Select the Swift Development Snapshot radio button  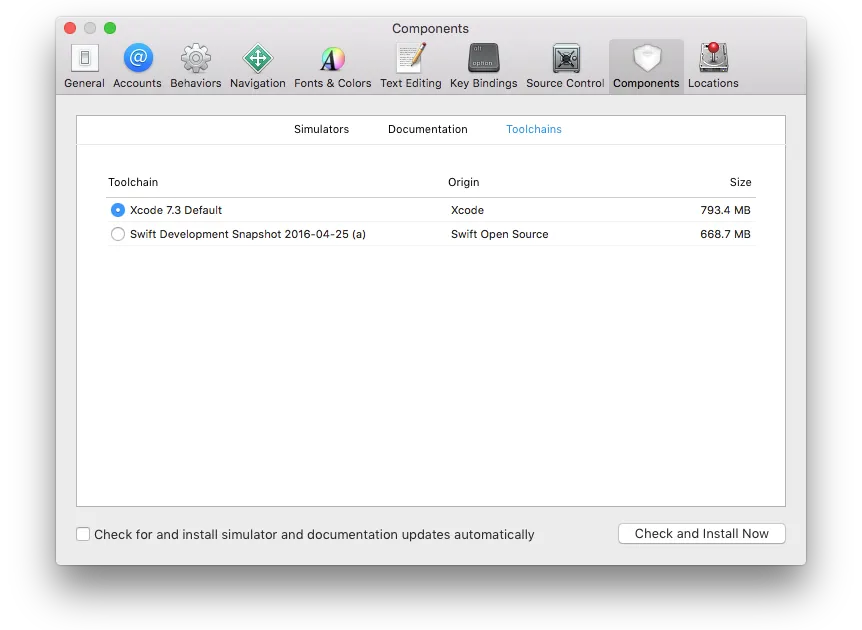tap(118, 234)
